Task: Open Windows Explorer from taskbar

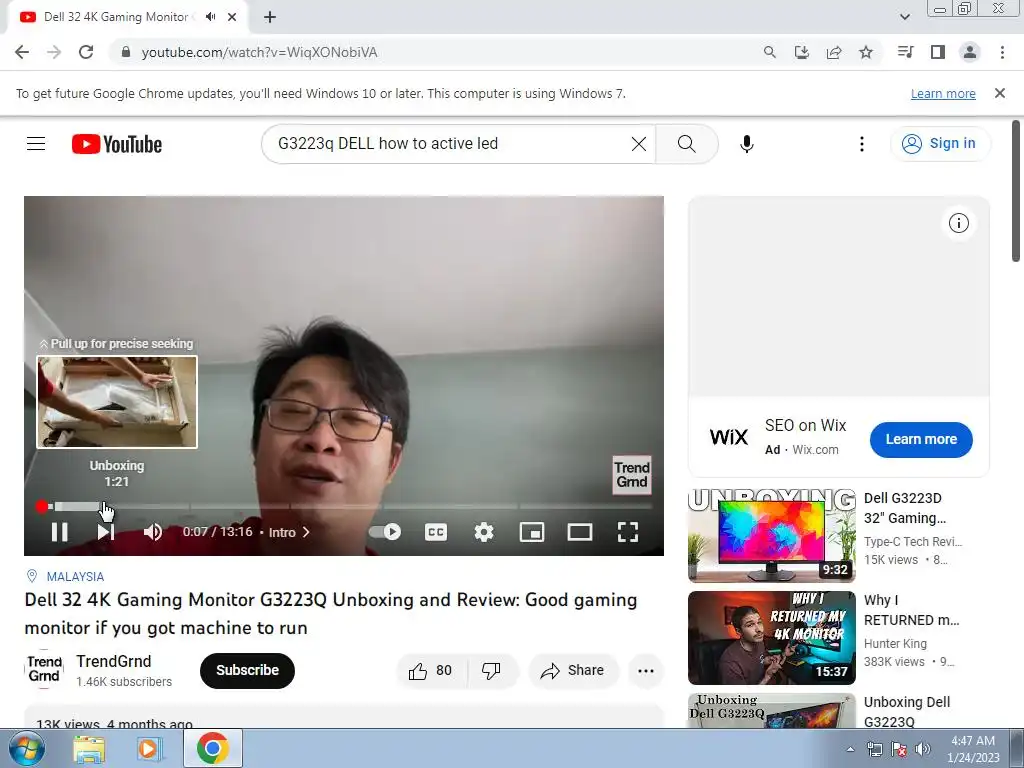Action: click(x=88, y=748)
